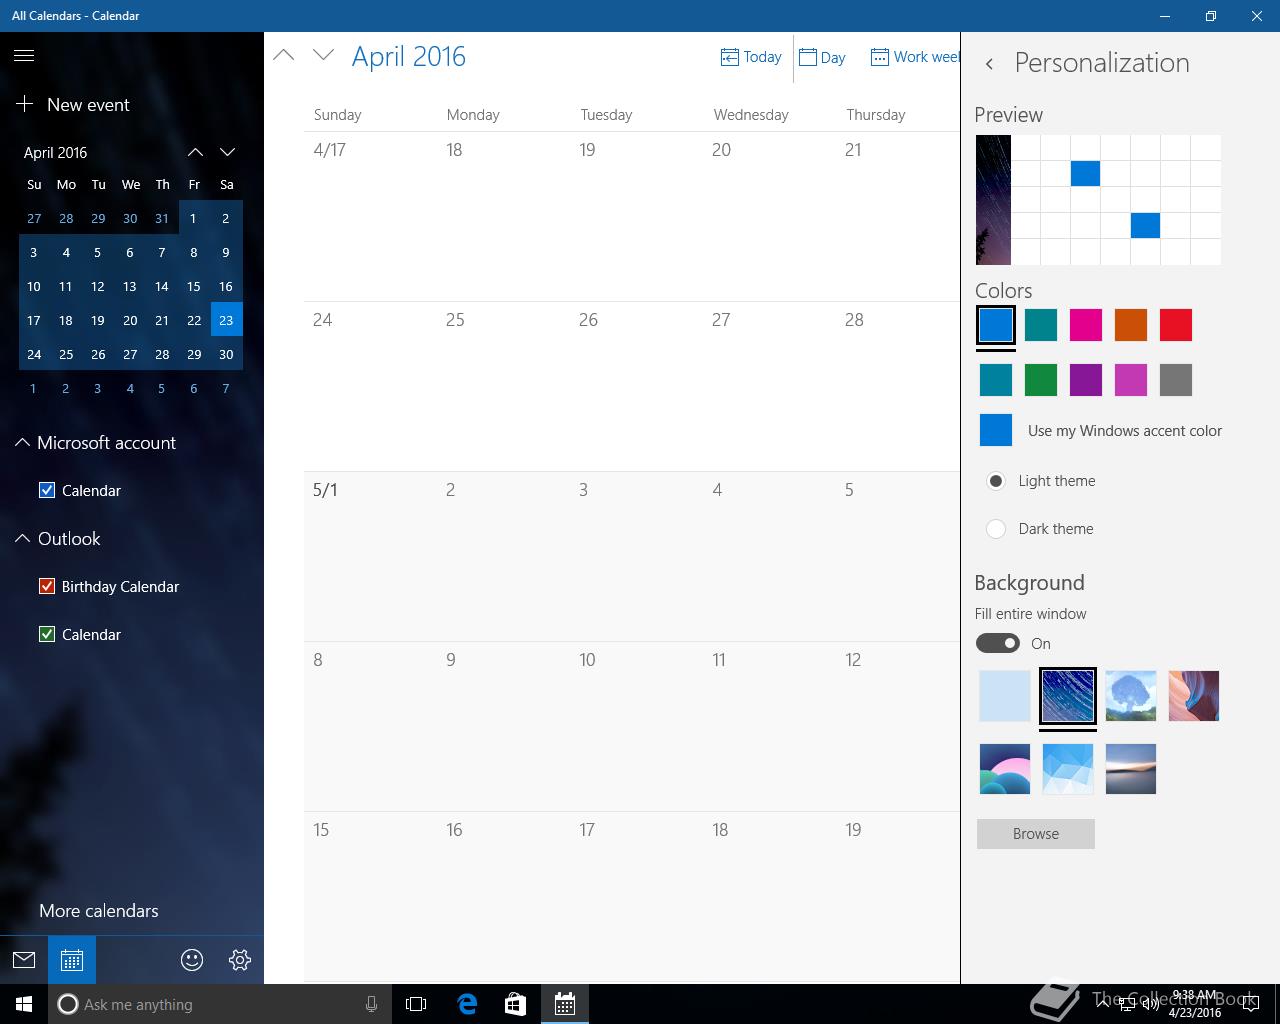The height and width of the screenshot is (1024, 1280).
Task: Select day 15 in the mini calendar
Action: click(194, 286)
